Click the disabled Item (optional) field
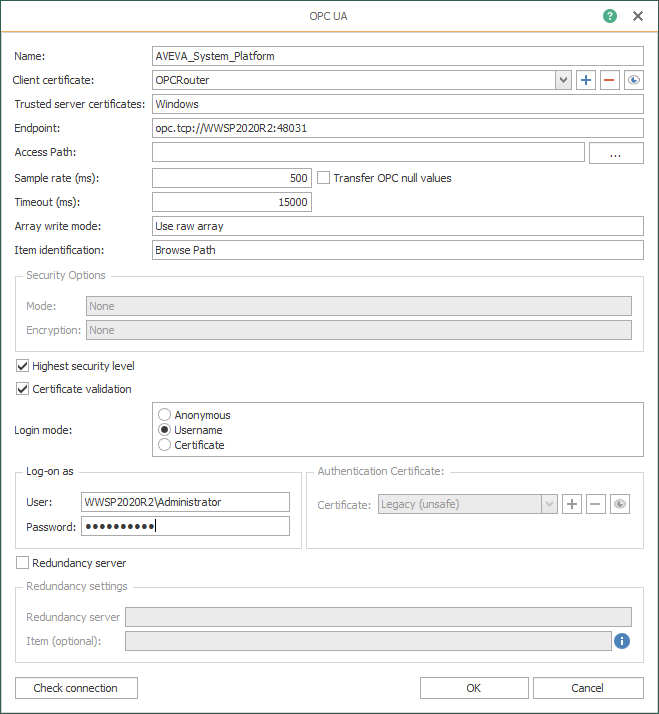Viewport: 659px width, 714px height. (368, 641)
